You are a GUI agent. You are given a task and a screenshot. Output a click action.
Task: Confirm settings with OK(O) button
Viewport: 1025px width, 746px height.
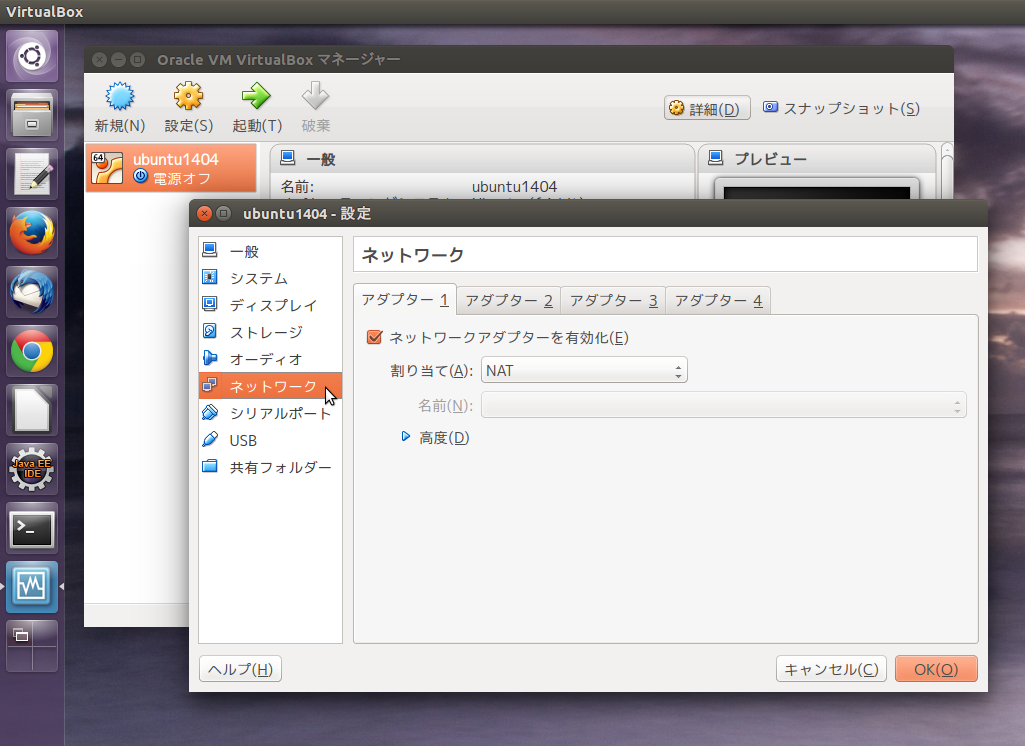coord(936,669)
